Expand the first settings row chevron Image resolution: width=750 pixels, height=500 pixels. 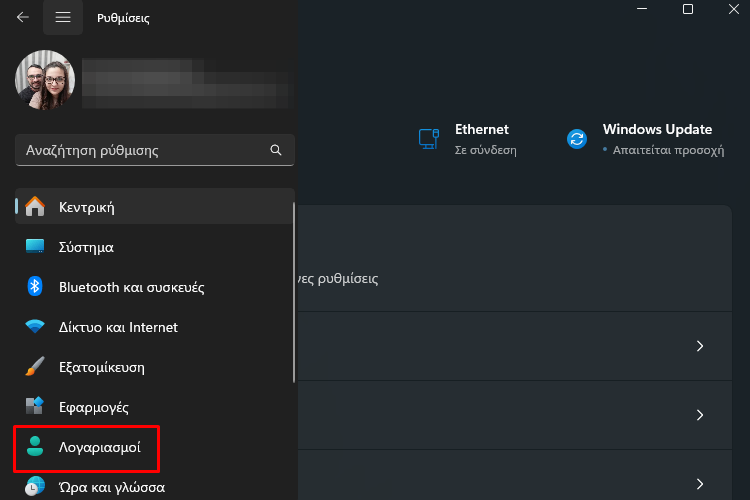point(700,346)
